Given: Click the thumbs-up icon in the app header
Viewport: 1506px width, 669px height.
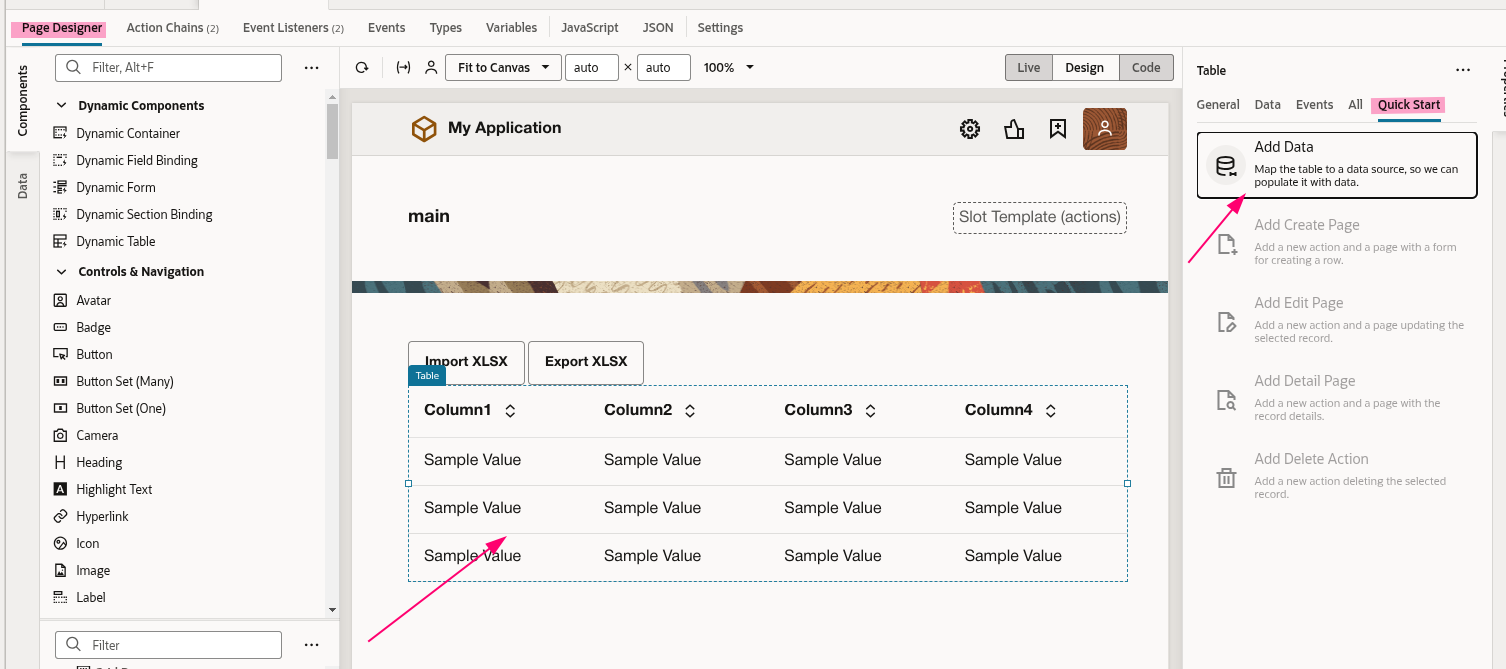Looking at the screenshot, I should tap(1013, 128).
